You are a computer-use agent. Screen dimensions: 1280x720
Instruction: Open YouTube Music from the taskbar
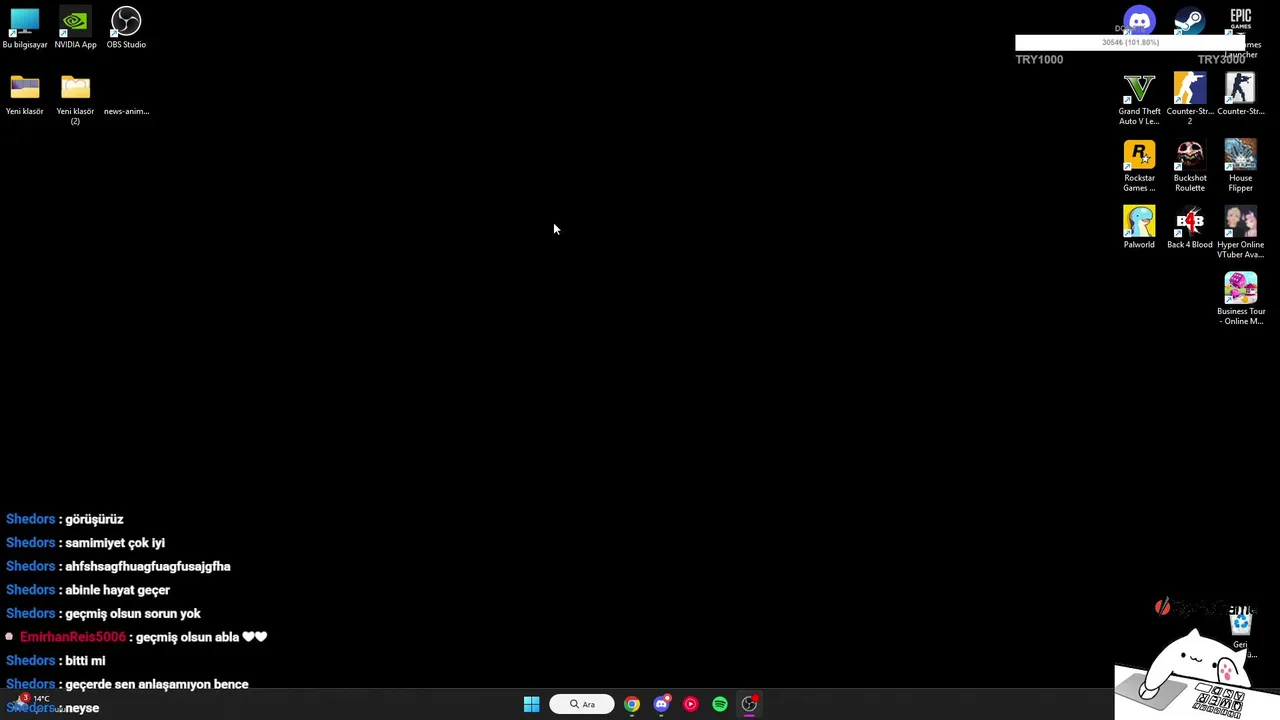[x=690, y=704]
